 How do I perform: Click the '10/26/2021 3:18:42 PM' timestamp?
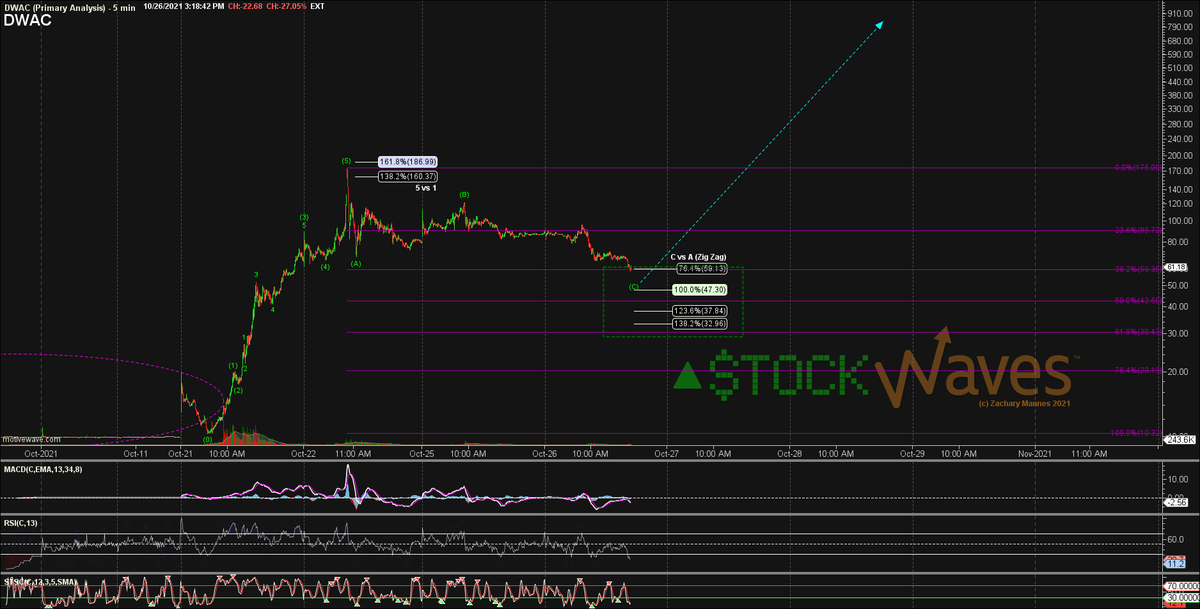183,6
